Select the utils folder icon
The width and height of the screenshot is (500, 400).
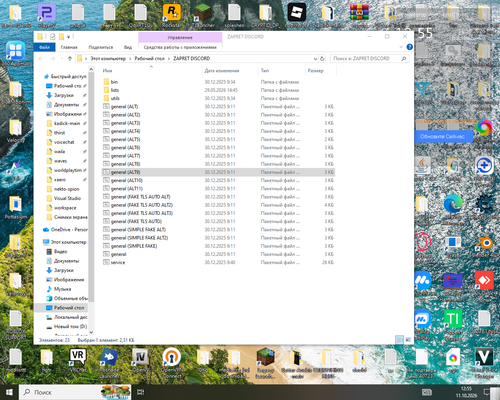pyautogui.click(x=106, y=98)
